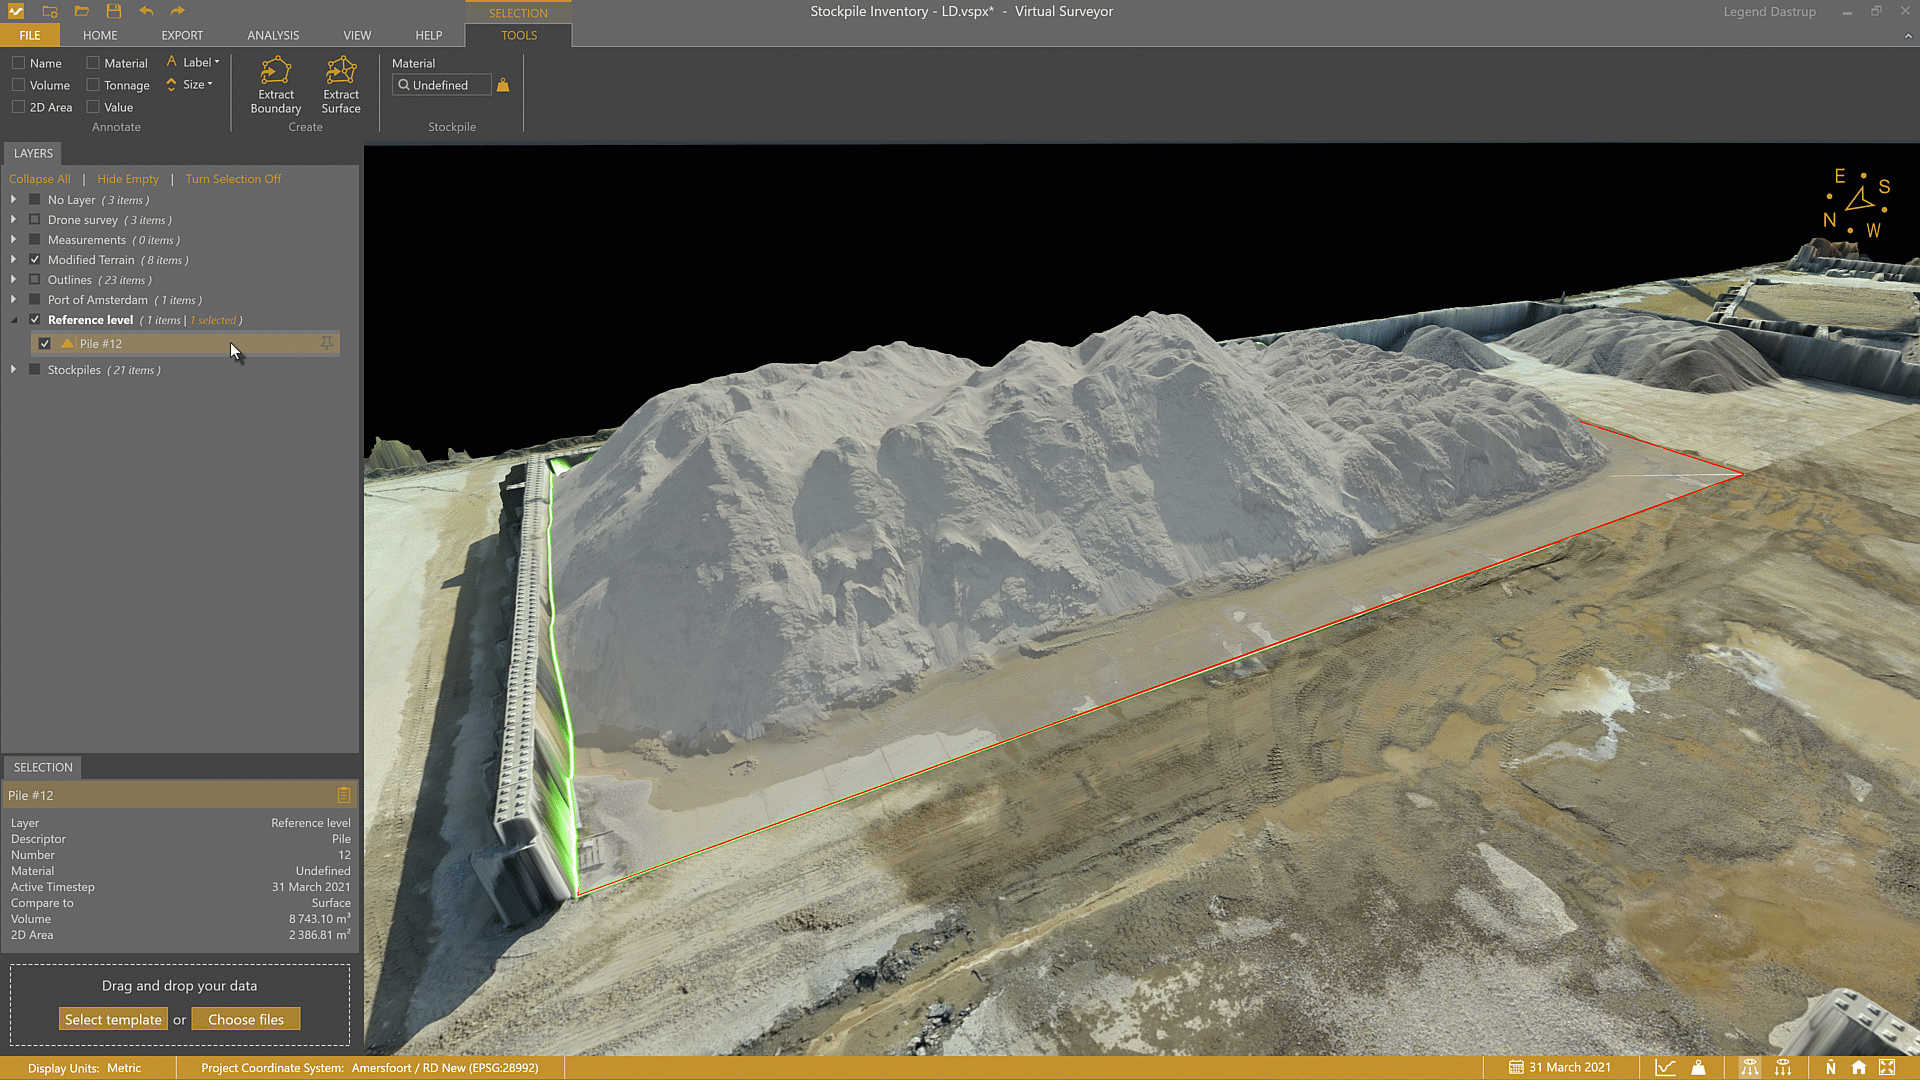Click the Redo icon
The width and height of the screenshot is (1920, 1080).
177,11
